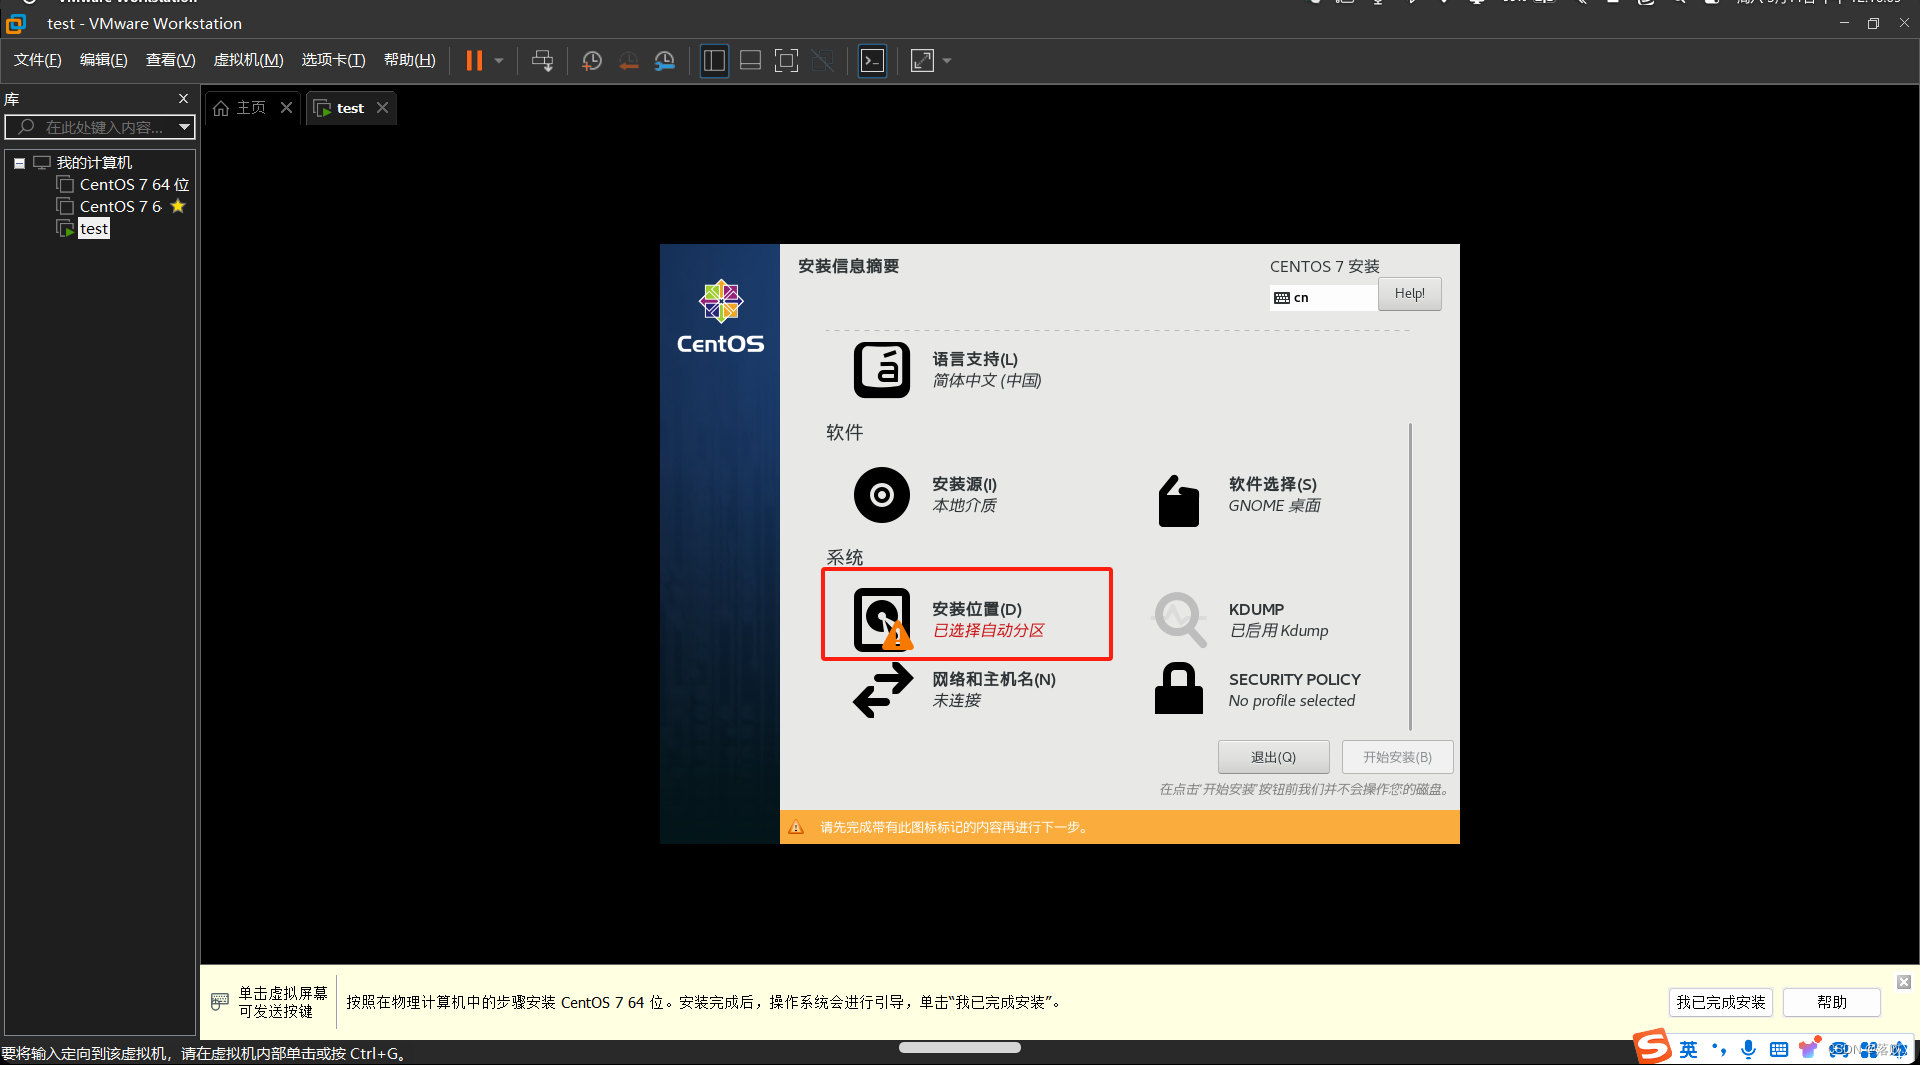Viewport: 1920px width, 1065px height.
Task: Select the test VM in library tree
Action: point(94,229)
